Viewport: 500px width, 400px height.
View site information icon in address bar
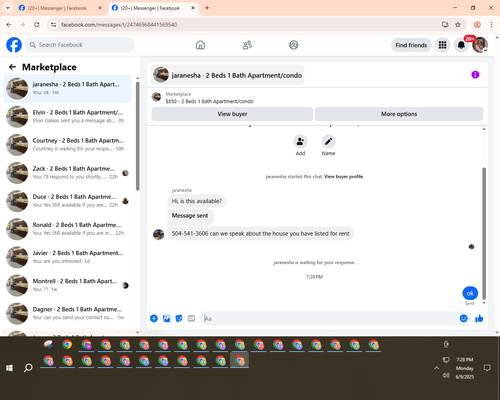[53, 24]
